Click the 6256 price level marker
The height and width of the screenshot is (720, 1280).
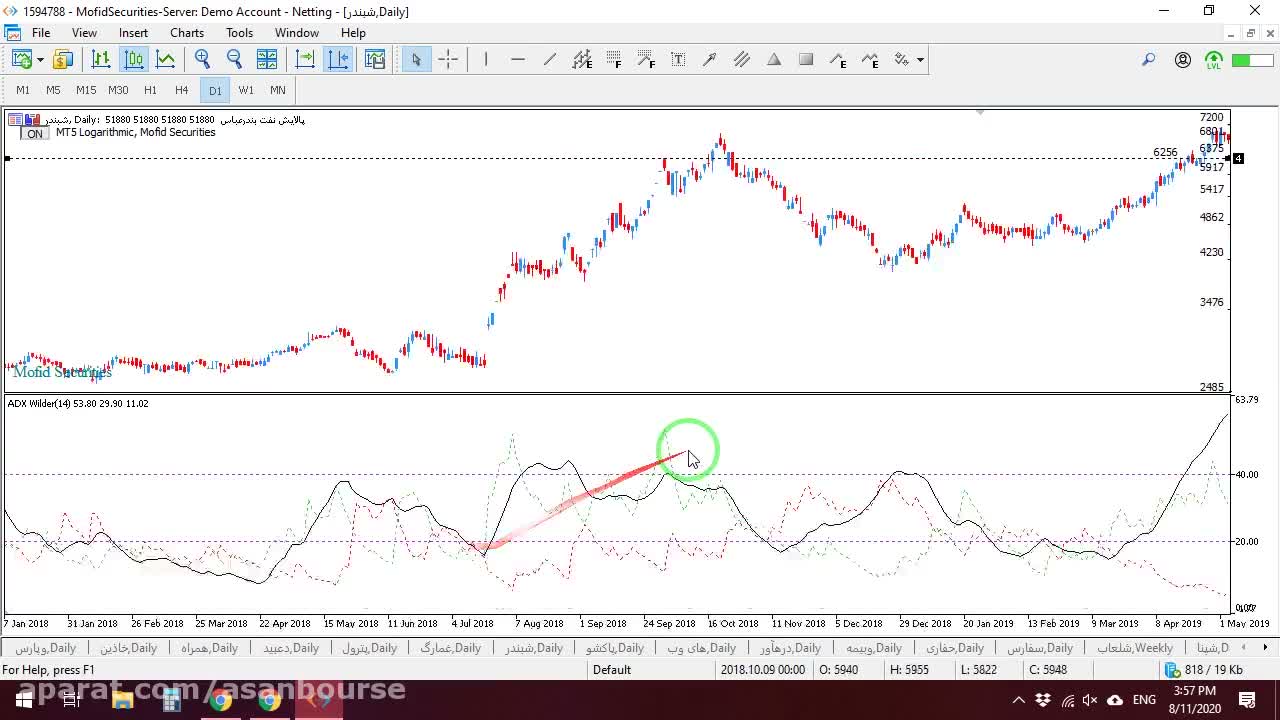click(1165, 153)
